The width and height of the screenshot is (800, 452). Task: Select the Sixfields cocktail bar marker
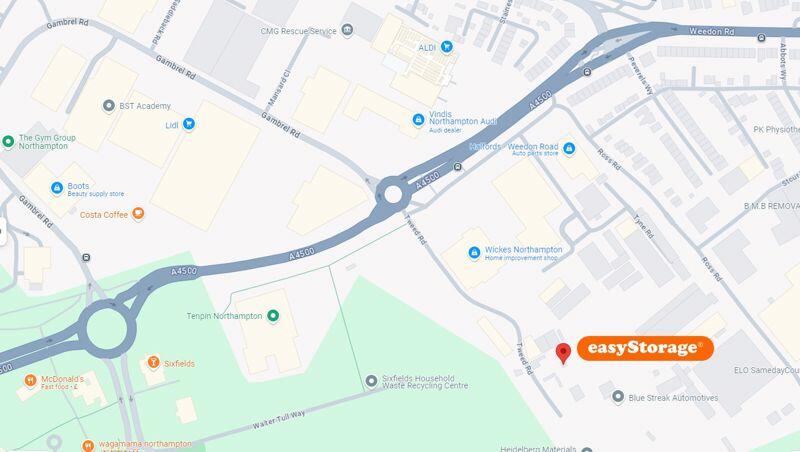153,362
